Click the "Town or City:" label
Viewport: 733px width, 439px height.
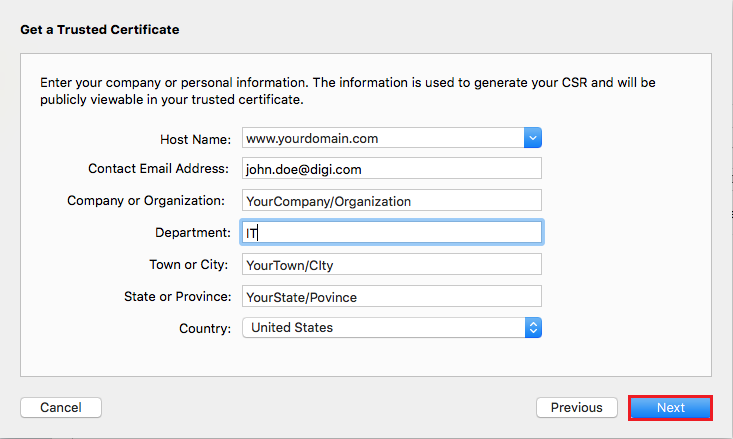pos(189,264)
